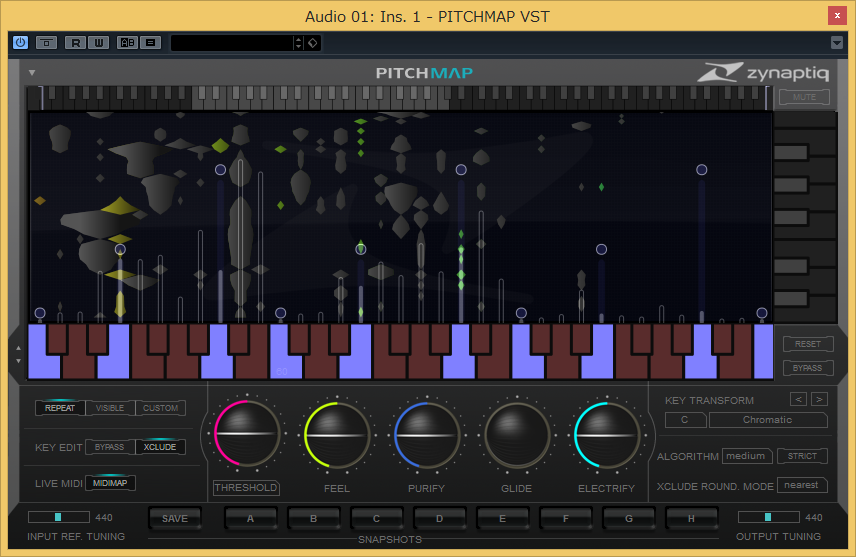This screenshot has width=856, height=557.
Task: Toggle the keyboard BYPASS button
Action: (x=808, y=368)
